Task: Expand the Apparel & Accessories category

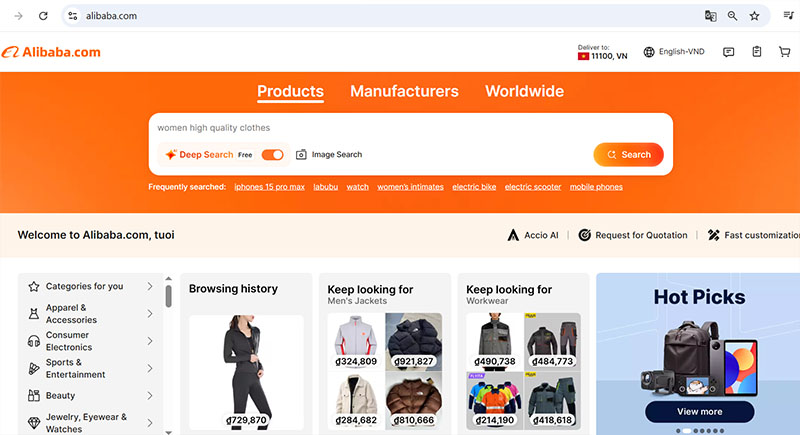Action: coord(150,314)
